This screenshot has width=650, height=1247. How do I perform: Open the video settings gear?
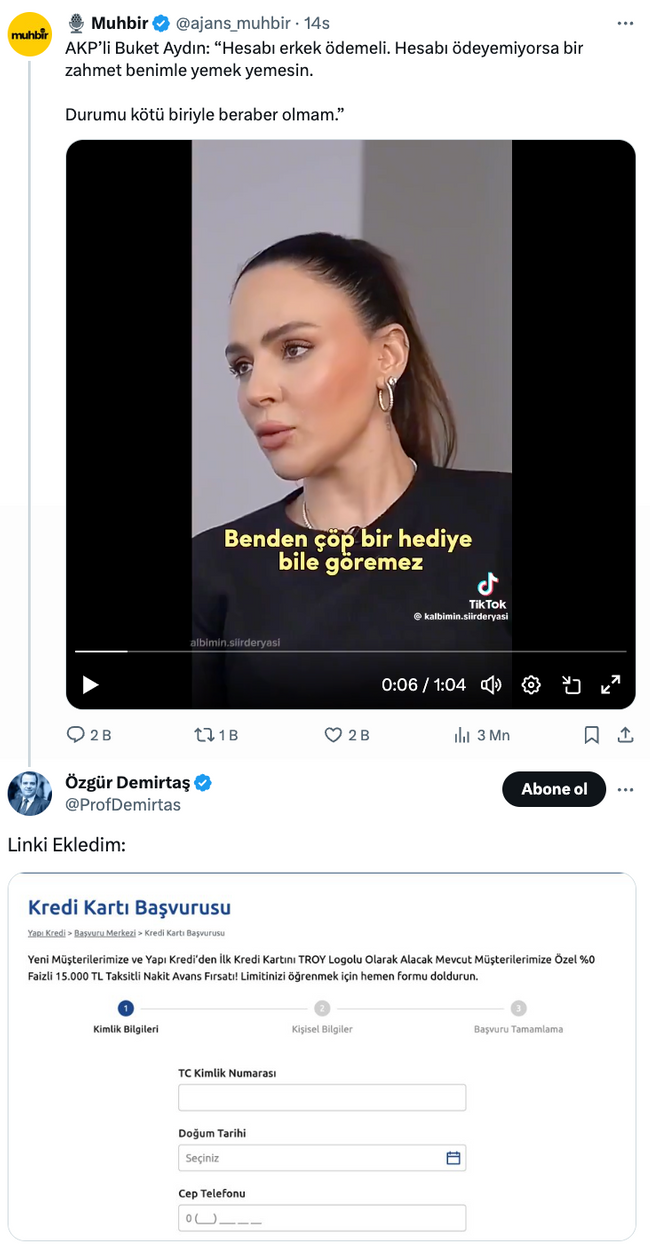pyautogui.click(x=531, y=685)
